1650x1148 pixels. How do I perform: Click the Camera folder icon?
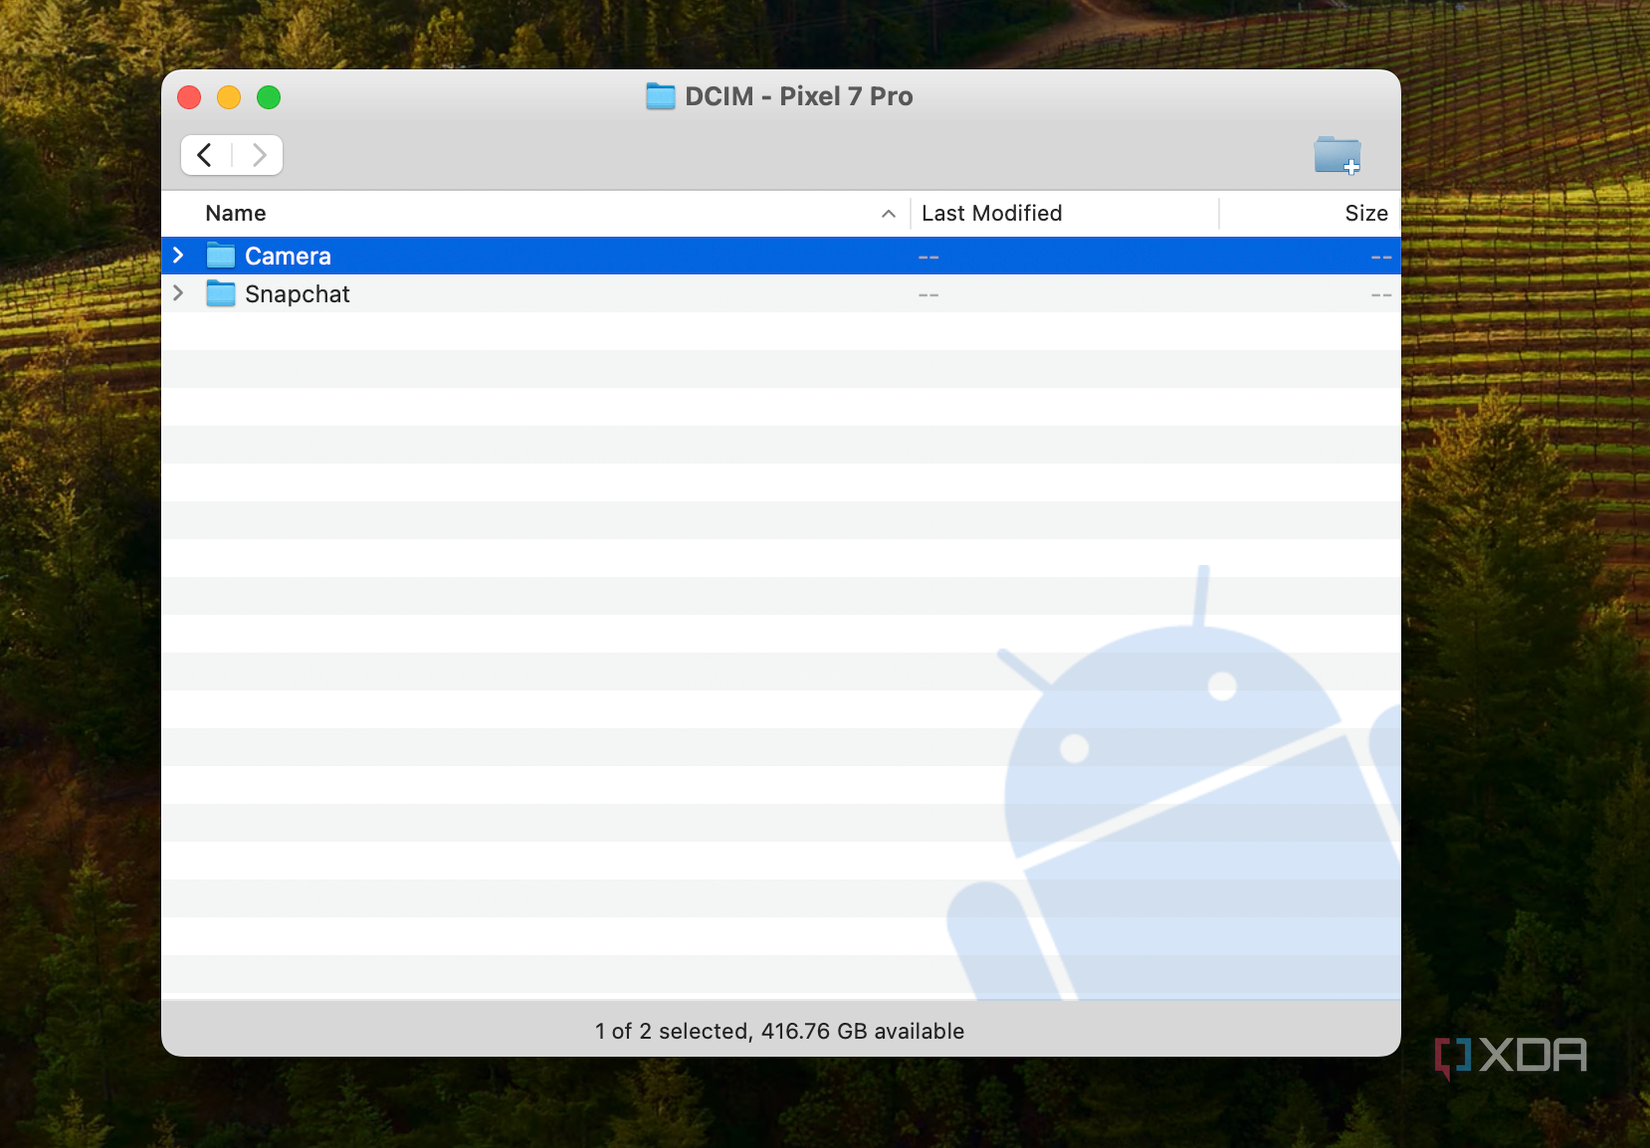coord(220,256)
